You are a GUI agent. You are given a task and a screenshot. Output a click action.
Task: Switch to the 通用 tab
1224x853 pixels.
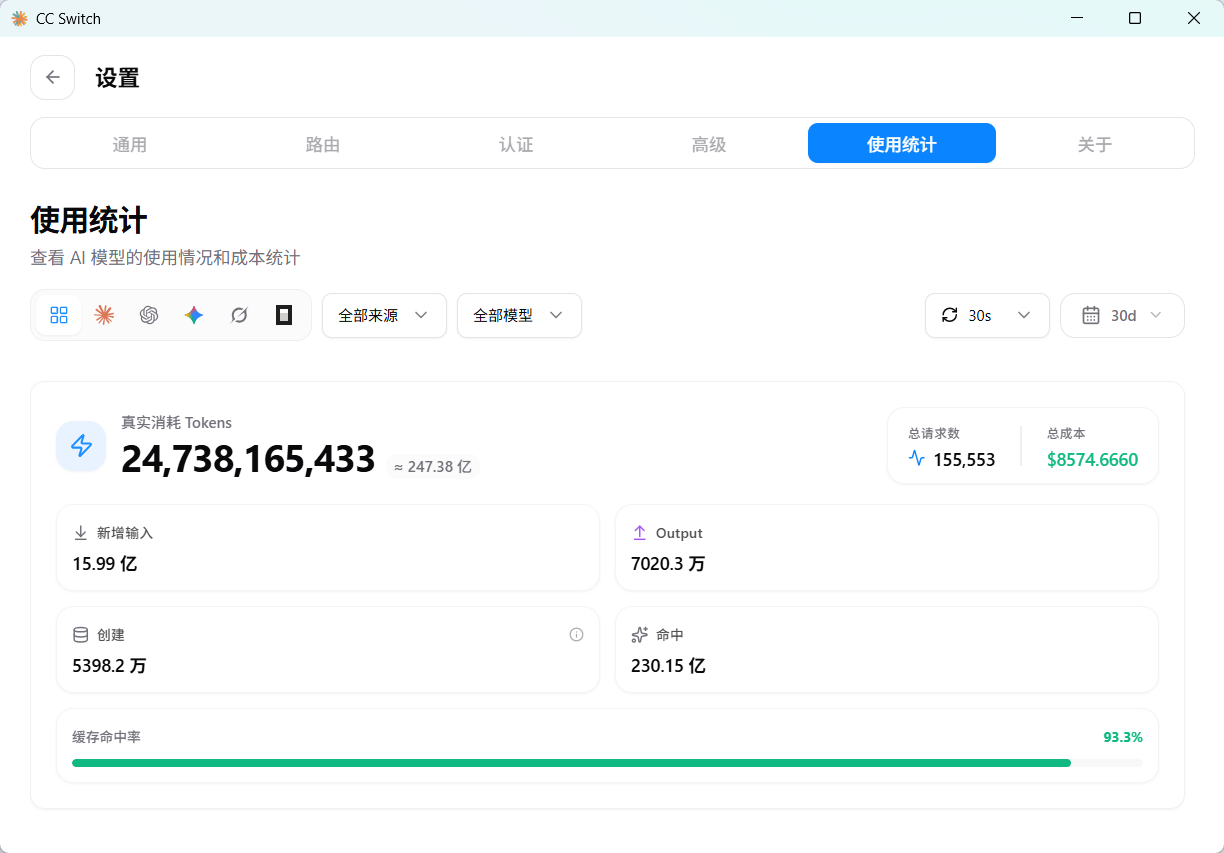pyautogui.click(x=130, y=144)
